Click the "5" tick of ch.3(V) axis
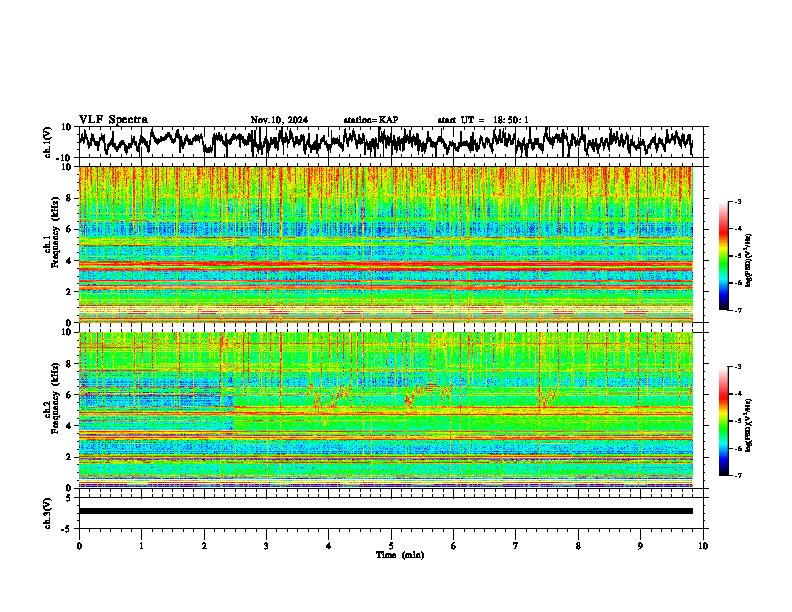The width and height of the screenshot is (792, 612). click(69, 498)
